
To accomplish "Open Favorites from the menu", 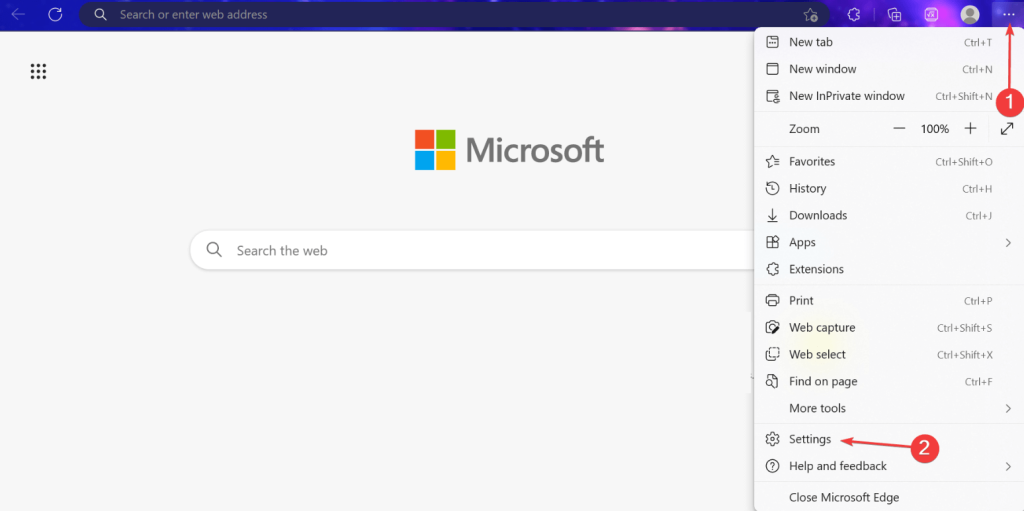I will pos(889,161).
